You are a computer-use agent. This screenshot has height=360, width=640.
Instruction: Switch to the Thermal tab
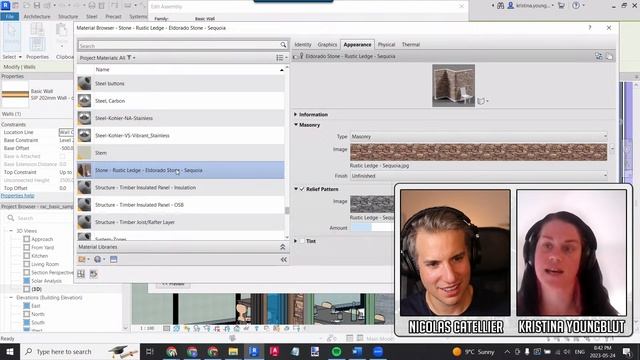coord(411,44)
